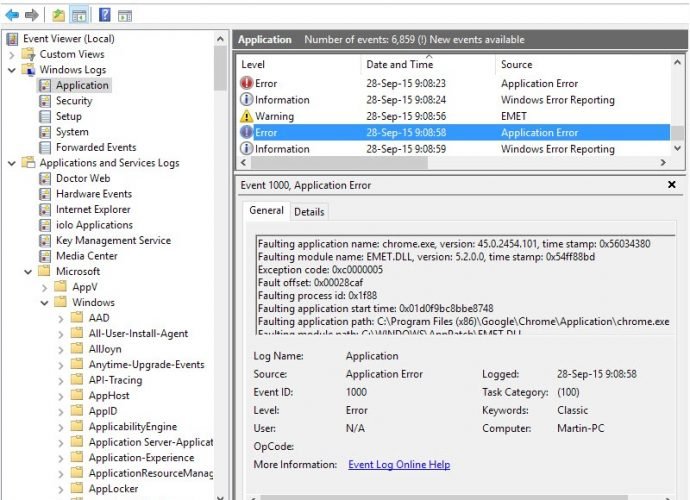Click the event list scroll left arrow

[244, 162]
